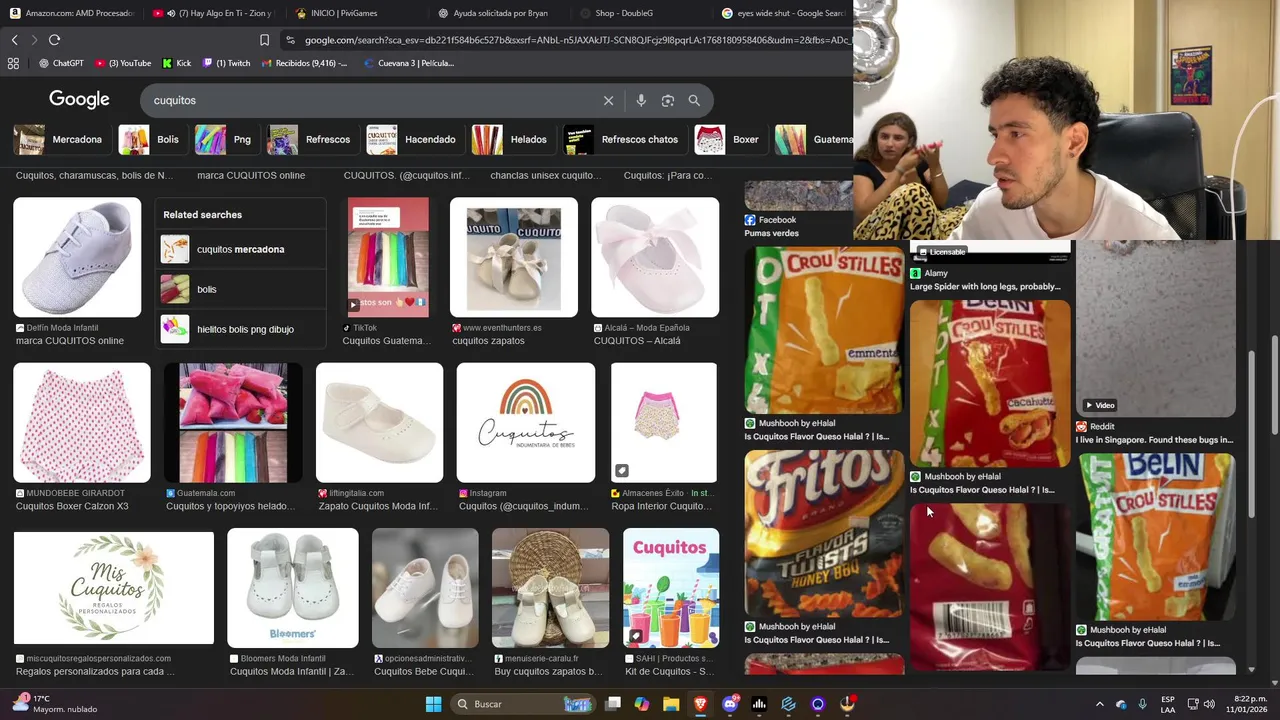Open the weather widget showing 17°C
This screenshot has width=1280, height=720.
tap(56, 704)
